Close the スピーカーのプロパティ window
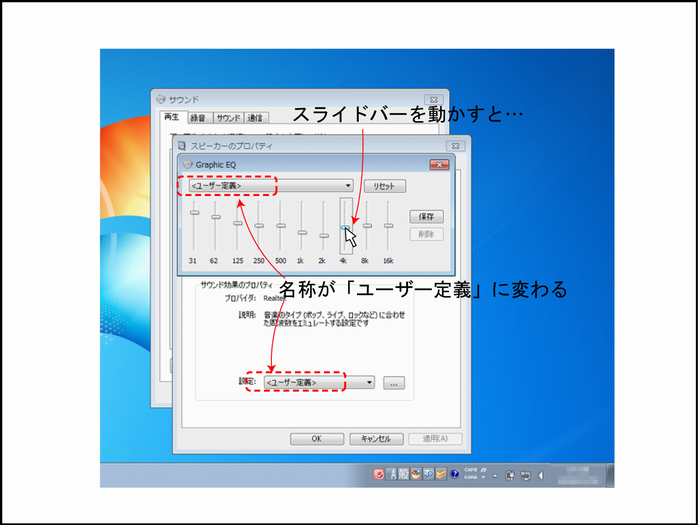The image size is (700, 525). tap(455, 146)
